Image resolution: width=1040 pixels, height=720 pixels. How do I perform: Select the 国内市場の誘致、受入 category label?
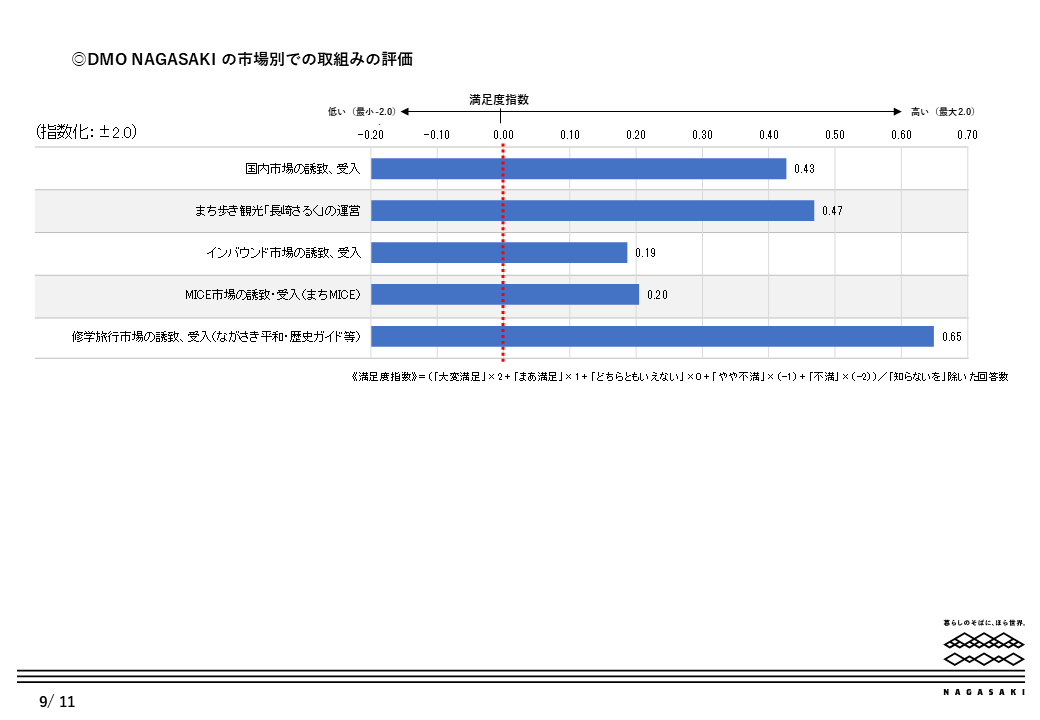click(x=302, y=168)
